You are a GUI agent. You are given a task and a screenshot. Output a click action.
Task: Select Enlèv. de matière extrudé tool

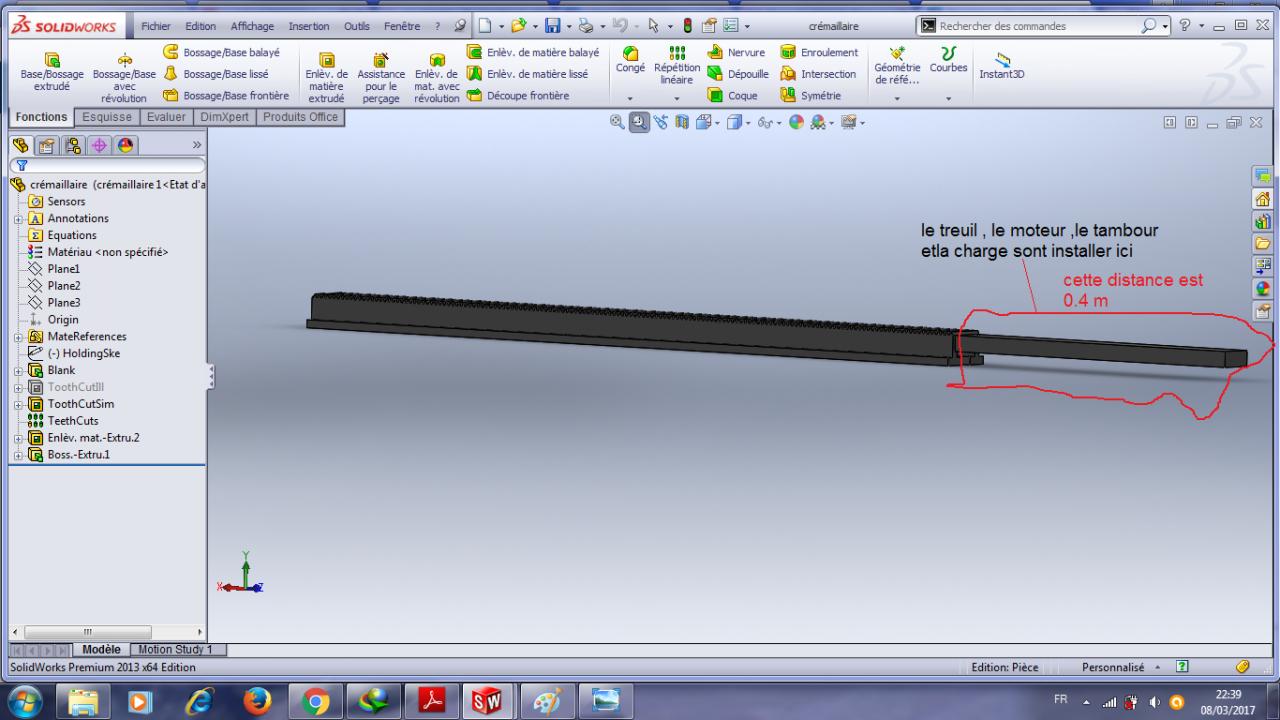tap(326, 78)
